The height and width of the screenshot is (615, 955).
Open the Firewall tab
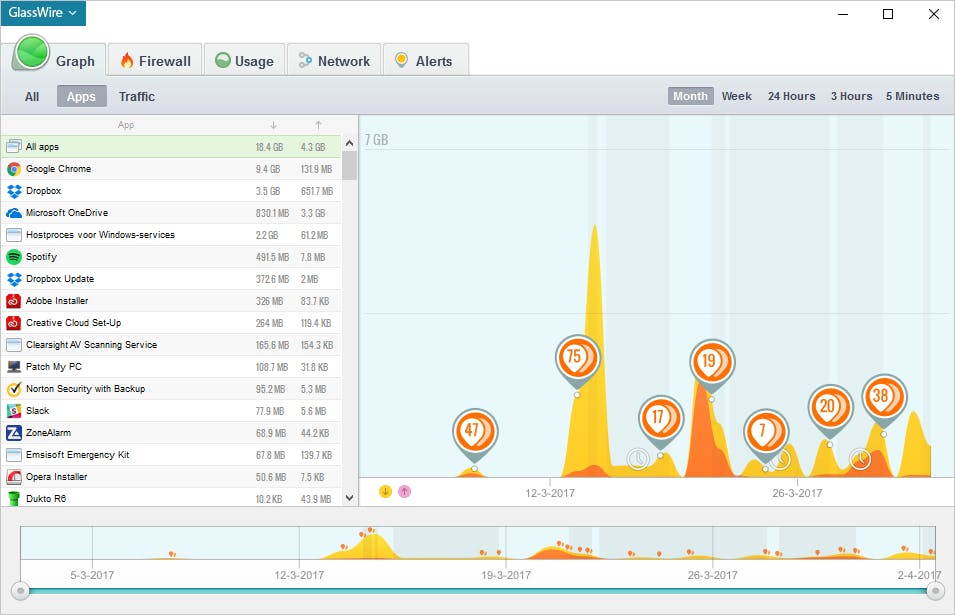155,61
